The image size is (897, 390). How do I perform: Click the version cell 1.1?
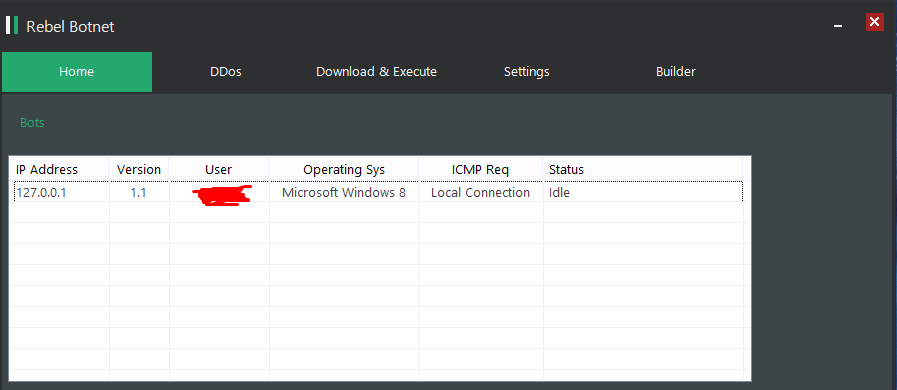tap(138, 193)
